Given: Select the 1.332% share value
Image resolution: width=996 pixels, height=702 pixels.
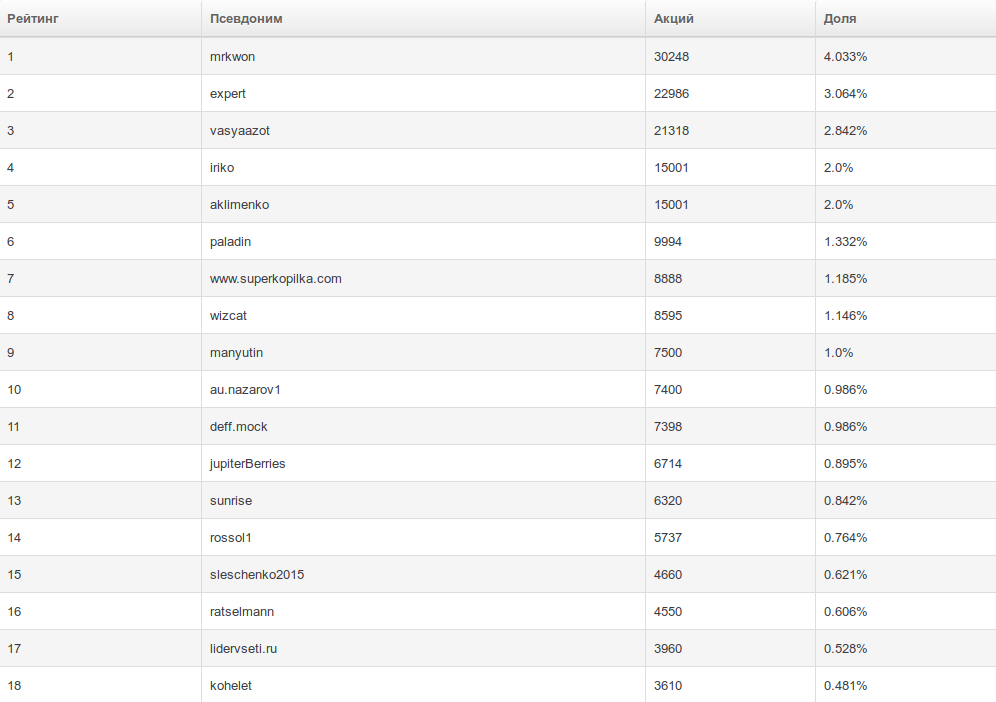Looking at the screenshot, I should [845, 242].
